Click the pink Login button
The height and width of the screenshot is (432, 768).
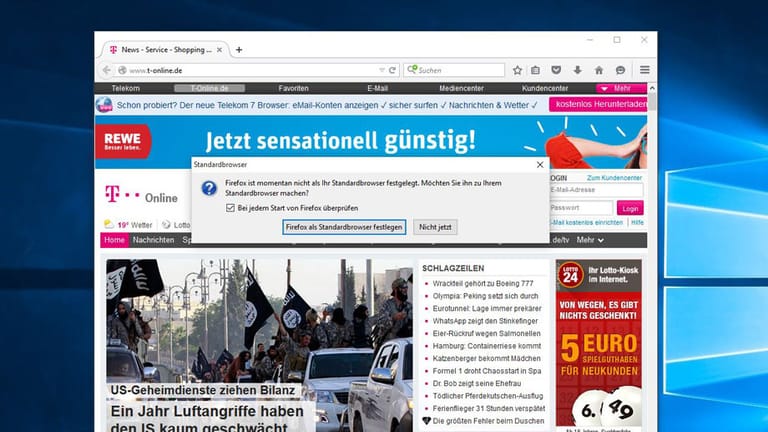[630, 208]
